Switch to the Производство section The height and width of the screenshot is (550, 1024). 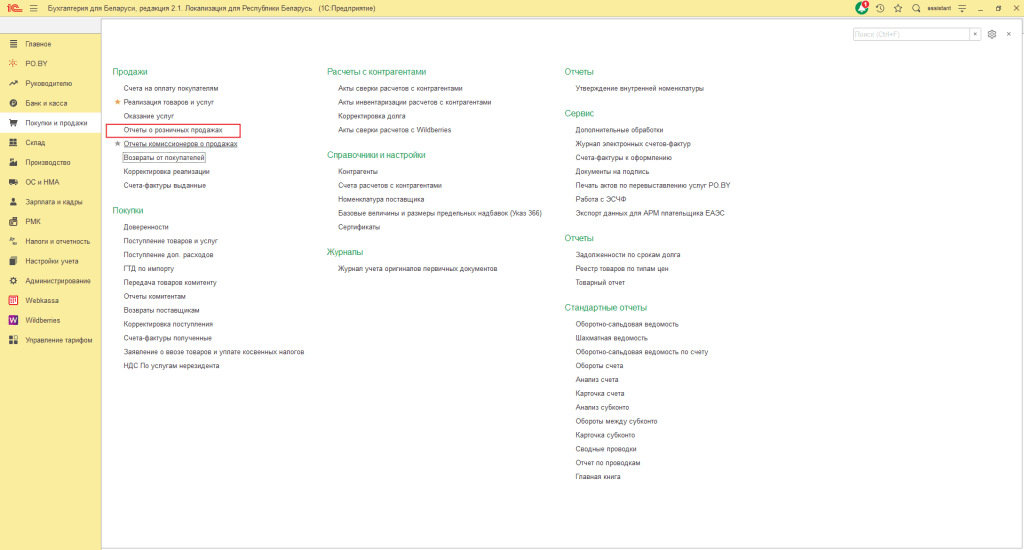coord(48,162)
